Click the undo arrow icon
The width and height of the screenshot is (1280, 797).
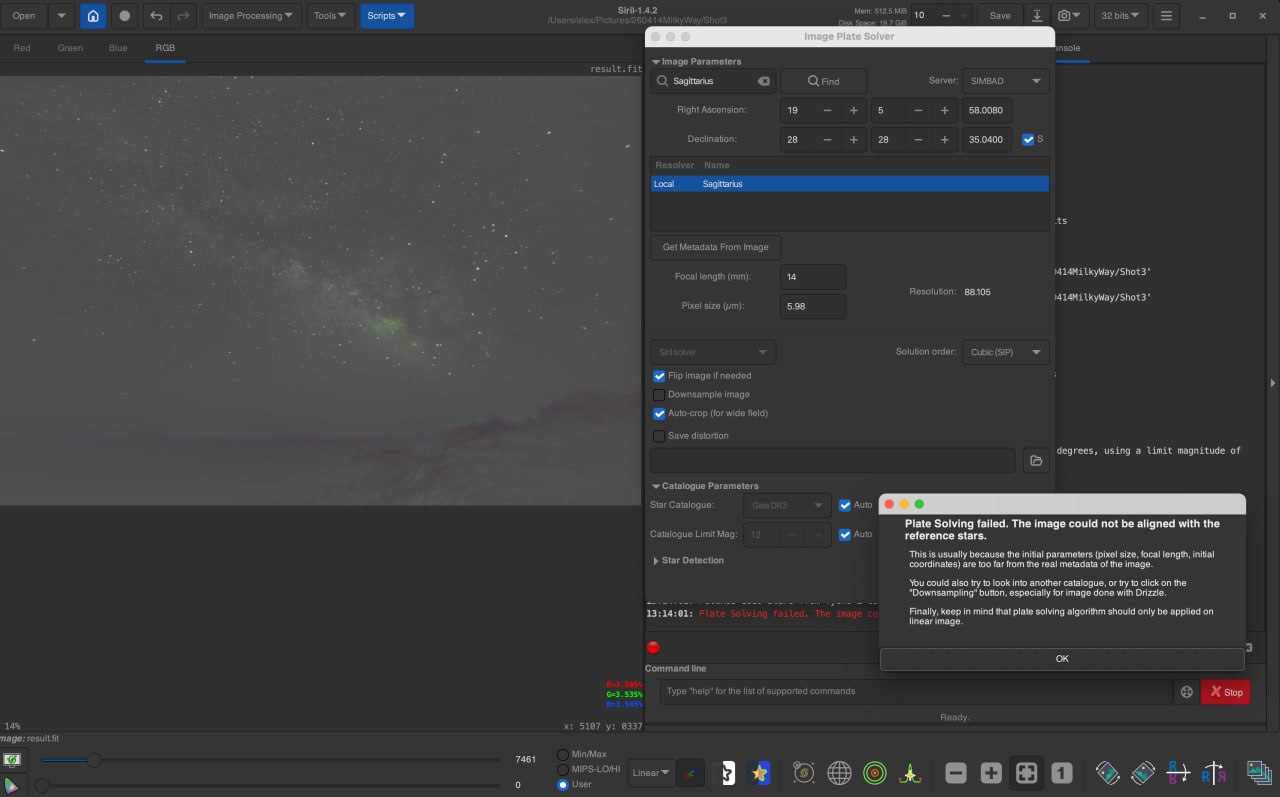156,16
